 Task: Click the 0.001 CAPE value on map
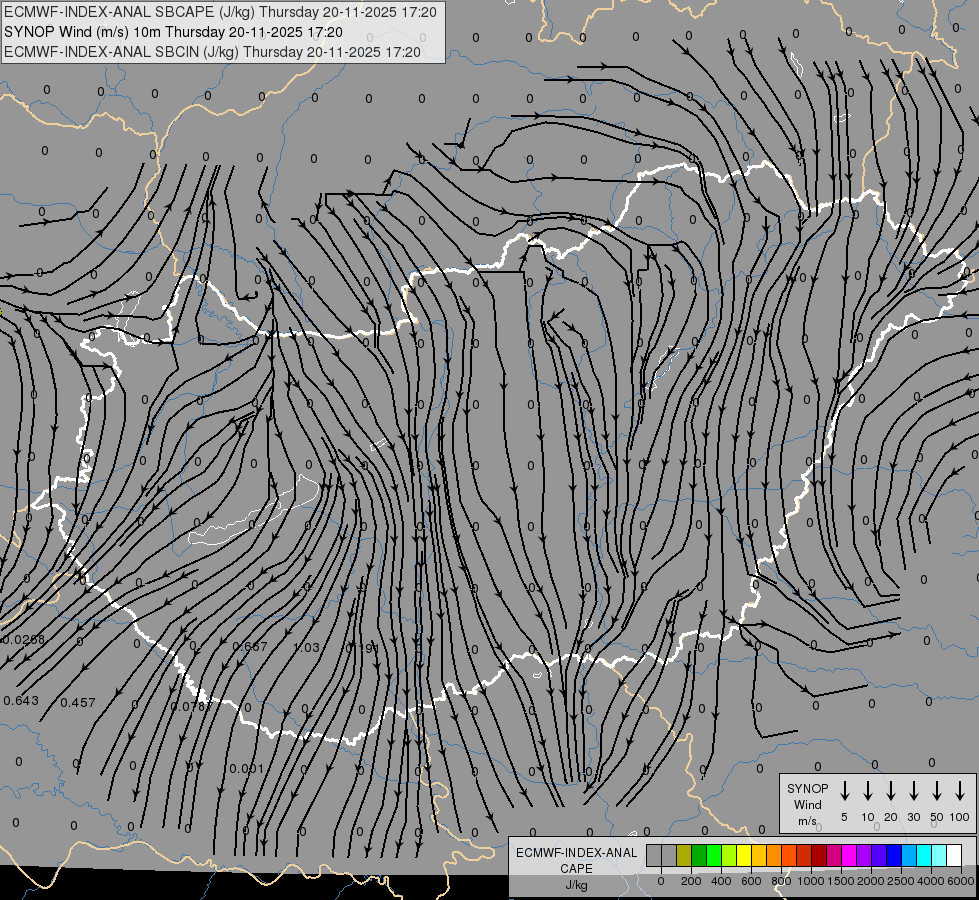coord(247,769)
